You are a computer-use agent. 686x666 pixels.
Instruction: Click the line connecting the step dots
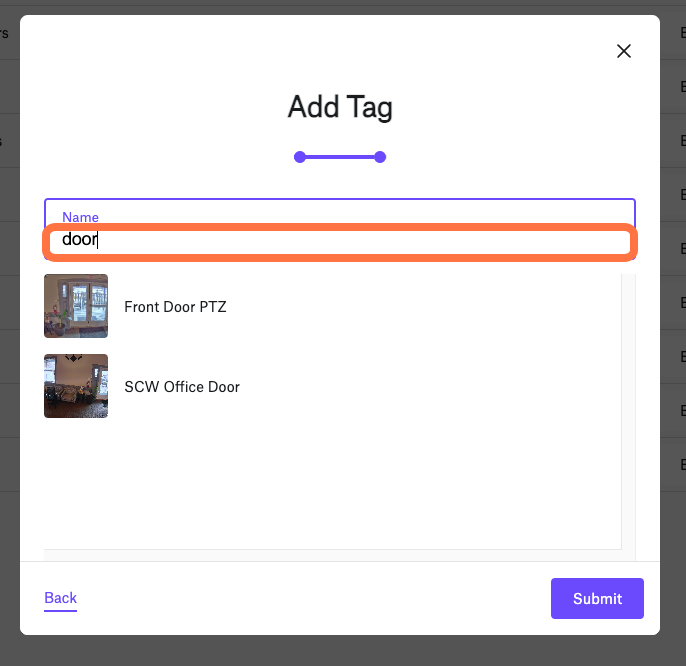tap(340, 157)
